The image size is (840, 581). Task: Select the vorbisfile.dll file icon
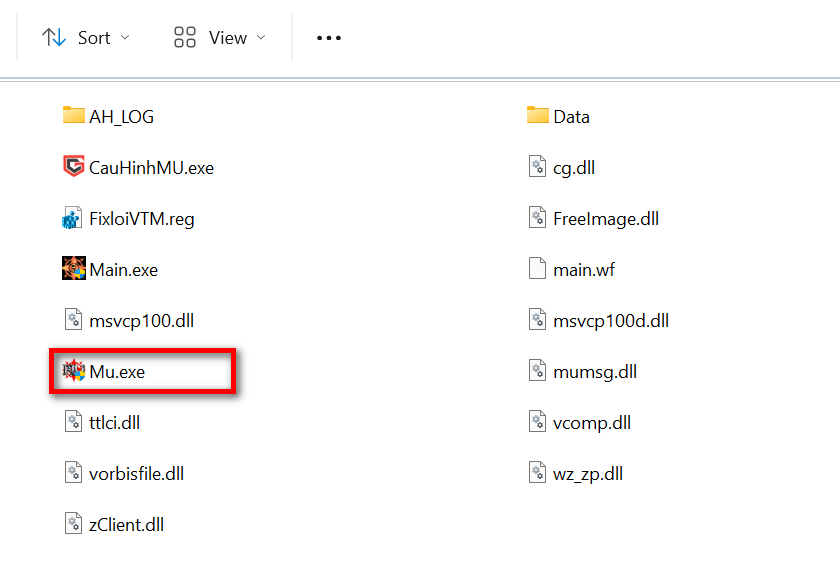(x=73, y=473)
